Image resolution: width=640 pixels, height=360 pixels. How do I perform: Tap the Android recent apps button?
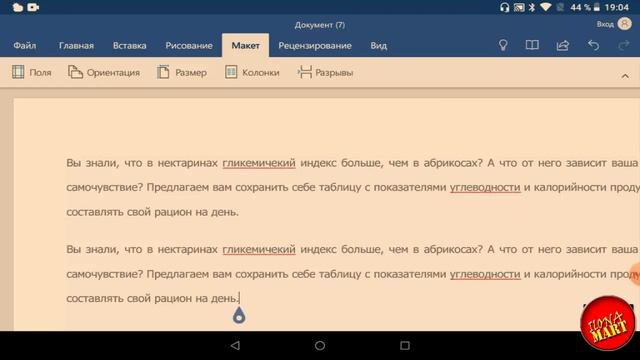tap(404, 345)
